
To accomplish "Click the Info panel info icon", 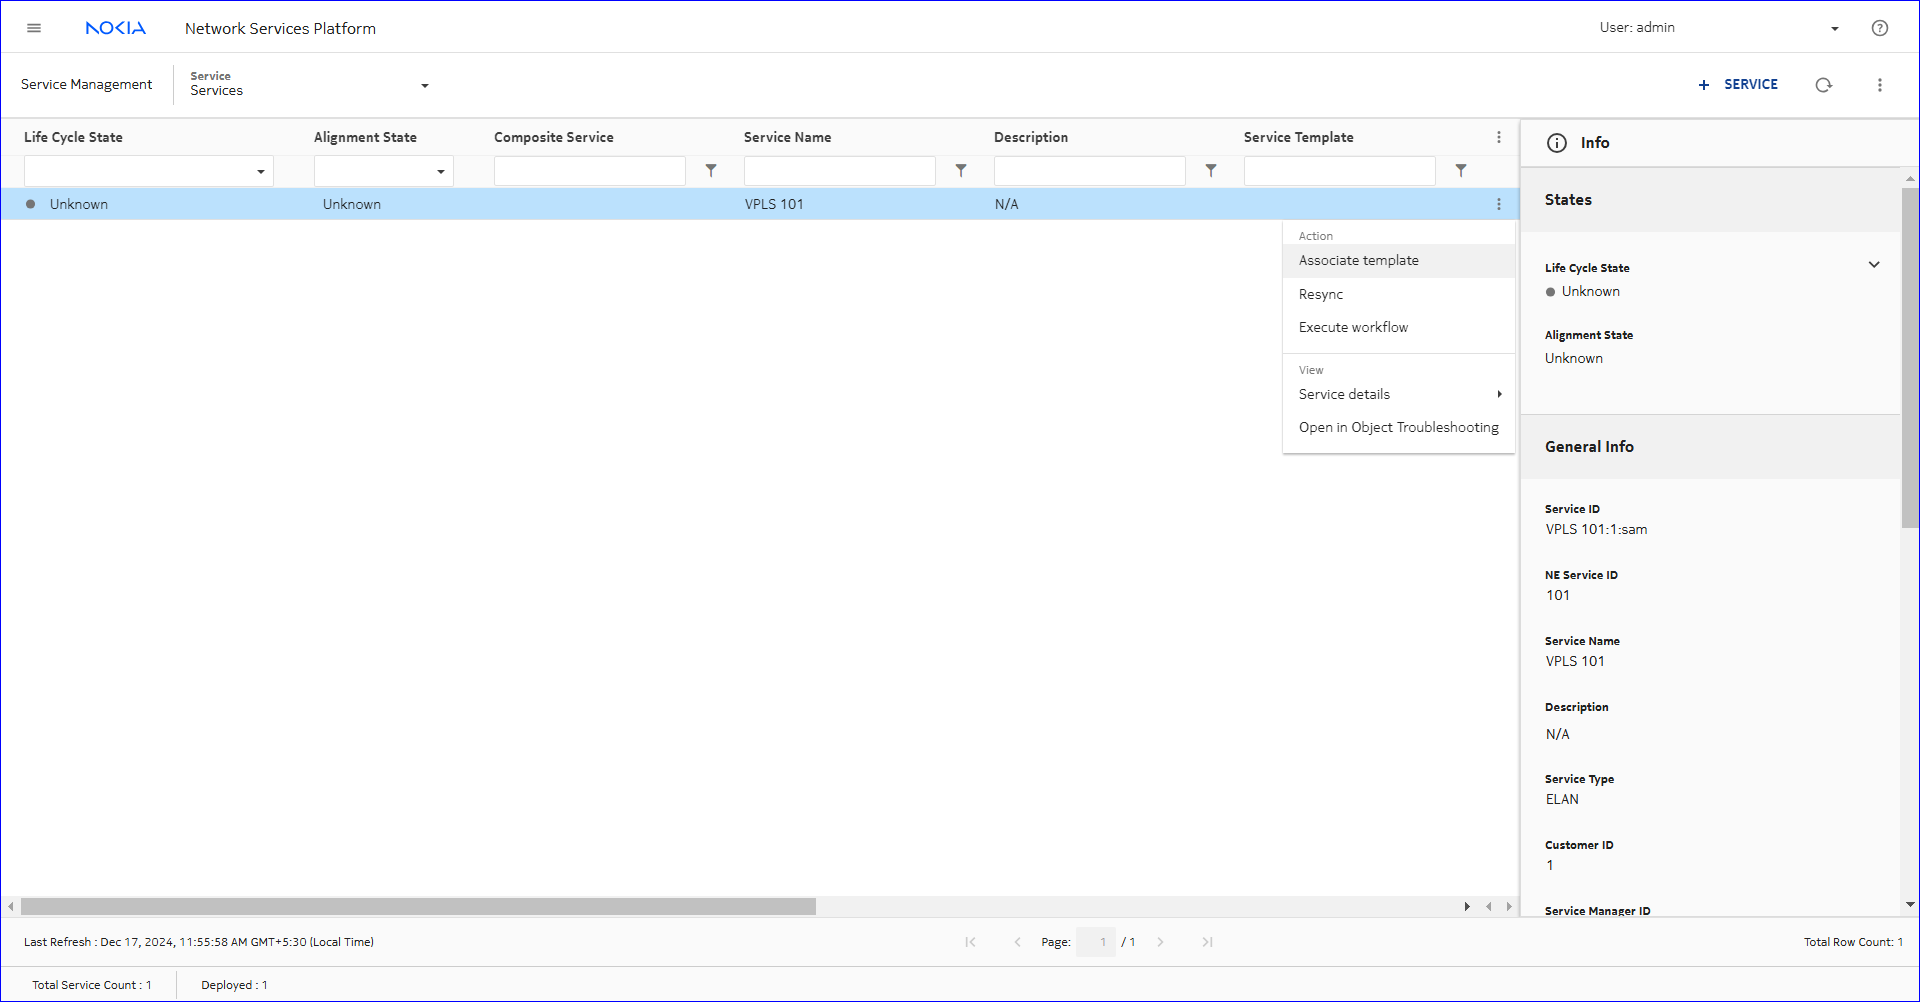I will pyautogui.click(x=1556, y=143).
